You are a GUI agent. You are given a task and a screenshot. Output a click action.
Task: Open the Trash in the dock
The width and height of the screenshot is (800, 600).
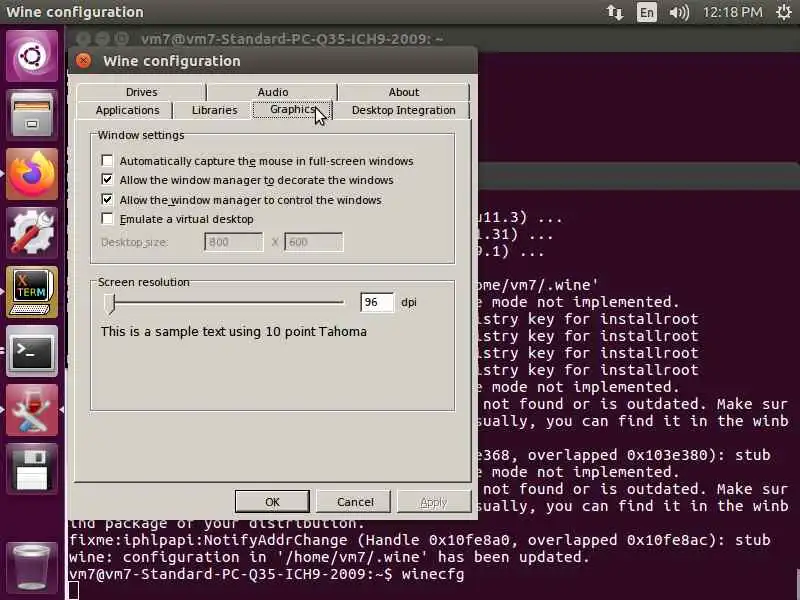[x=32, y=567]
